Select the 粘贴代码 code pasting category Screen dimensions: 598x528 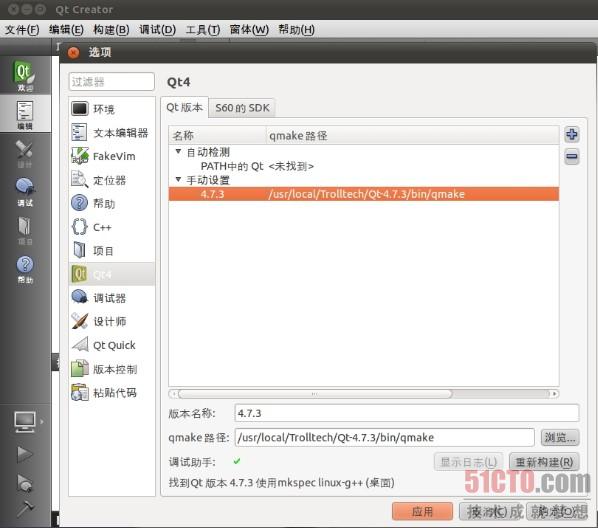tap(112, 393)
